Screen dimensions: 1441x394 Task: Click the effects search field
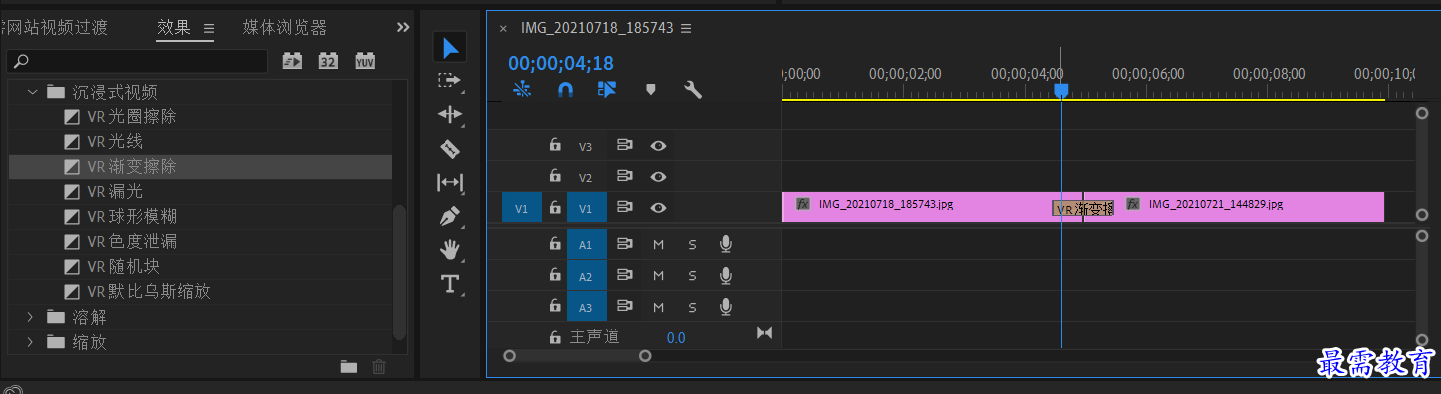[137, 62]
